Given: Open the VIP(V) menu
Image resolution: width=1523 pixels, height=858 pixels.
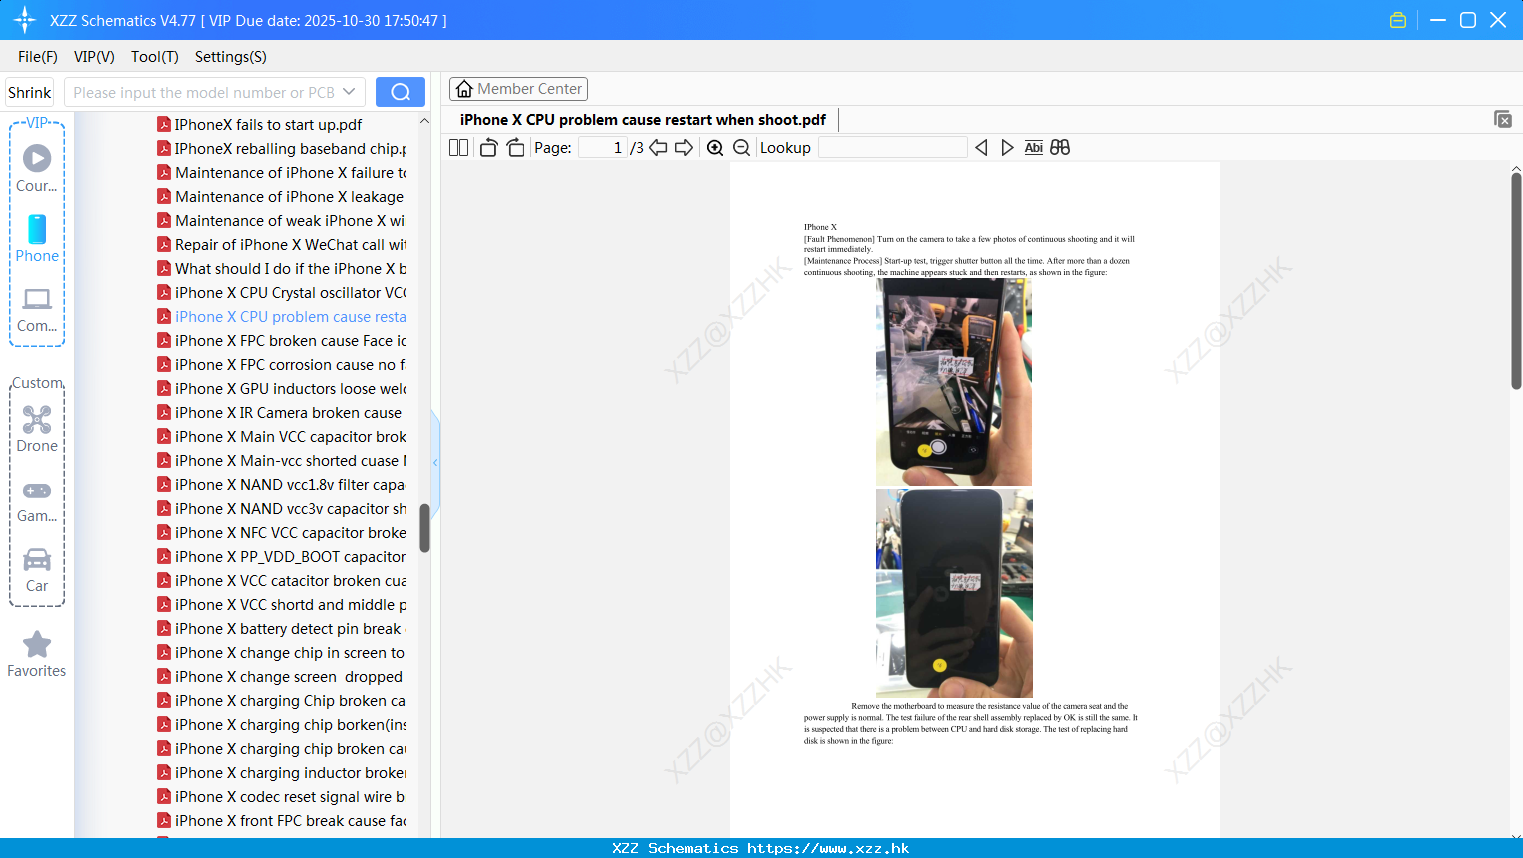Looking at the screenshot, I should [x=94, y=57].
